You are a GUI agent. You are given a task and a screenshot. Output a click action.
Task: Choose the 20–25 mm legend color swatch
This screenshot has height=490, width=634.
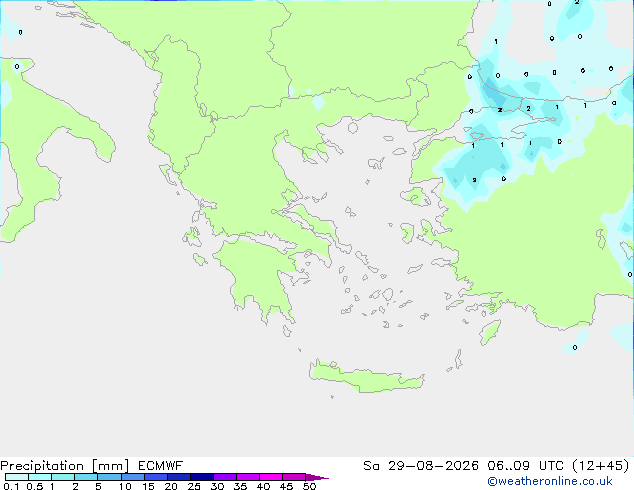[x=179, y=477]
